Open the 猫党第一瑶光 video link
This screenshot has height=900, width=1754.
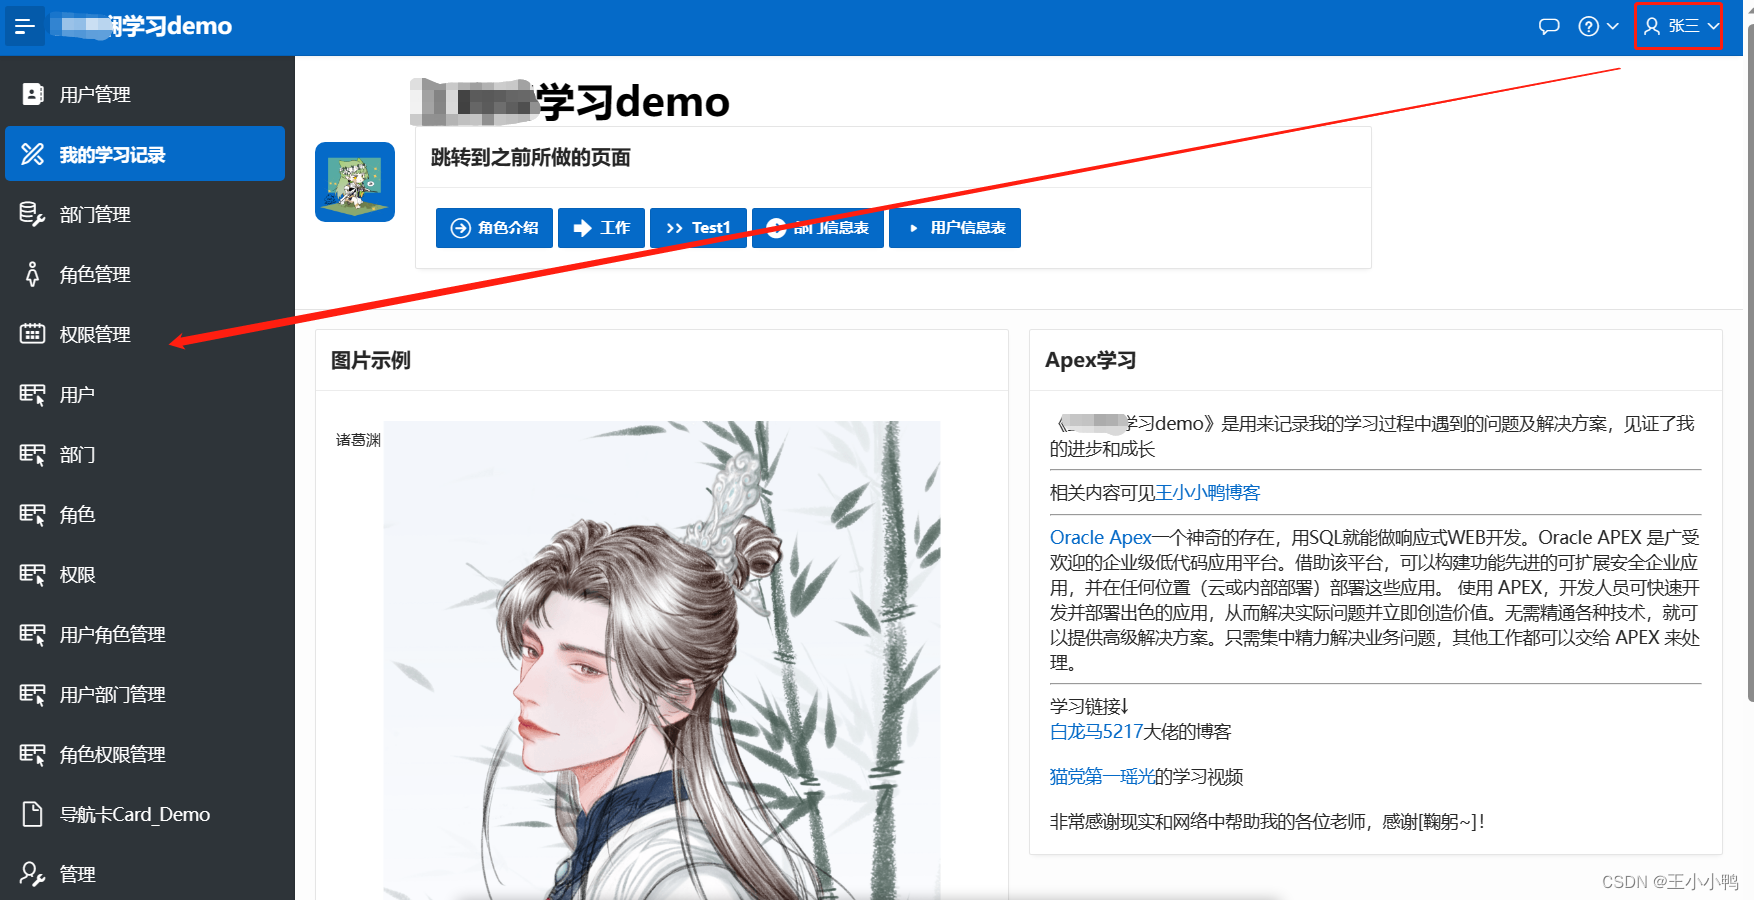coord(1102,777)
